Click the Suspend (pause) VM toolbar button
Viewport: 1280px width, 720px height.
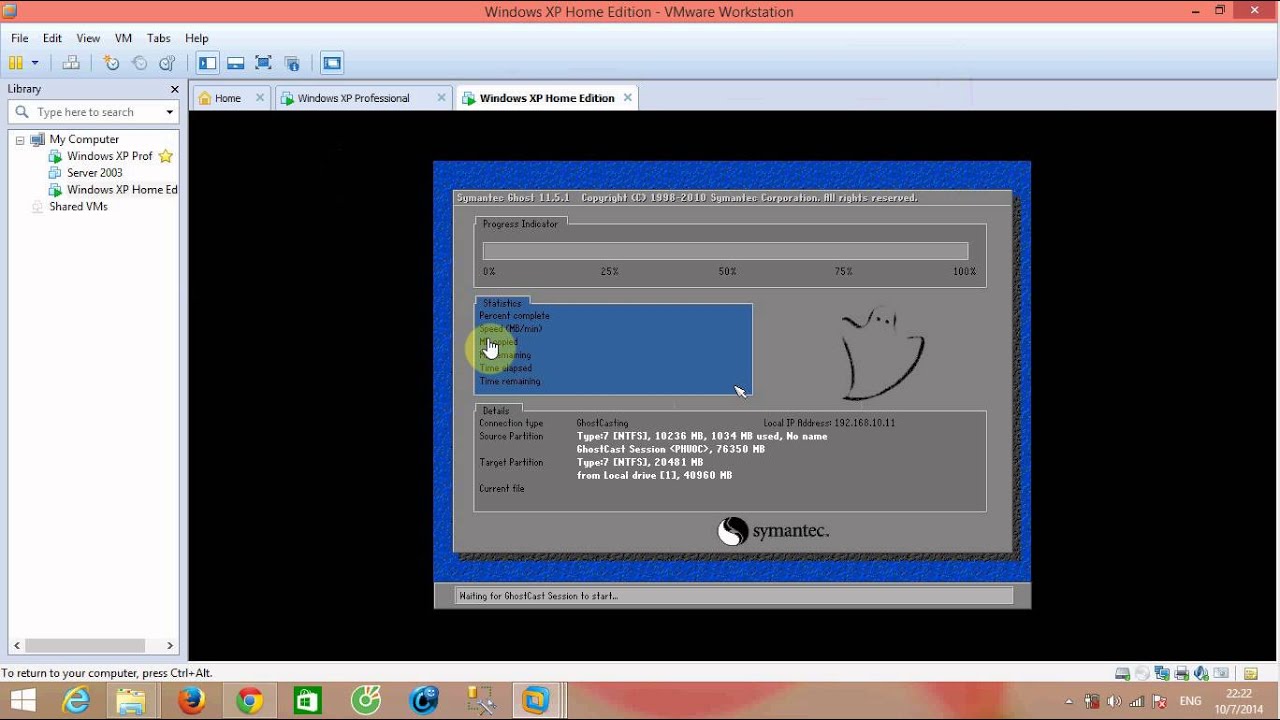[x=15, y=63]
